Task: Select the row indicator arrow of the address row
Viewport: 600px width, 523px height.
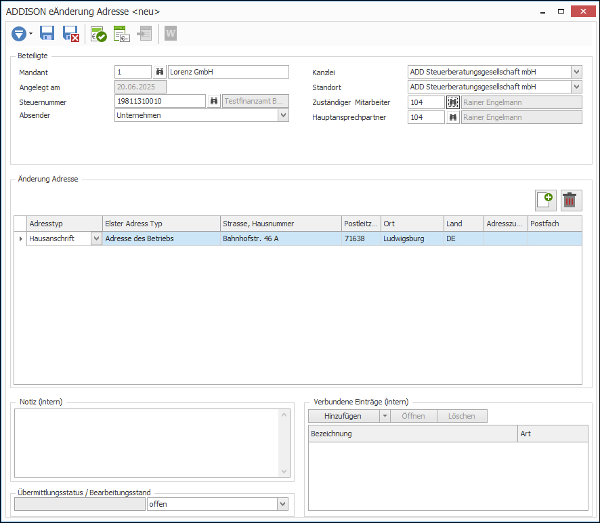Action: (20, 238)
